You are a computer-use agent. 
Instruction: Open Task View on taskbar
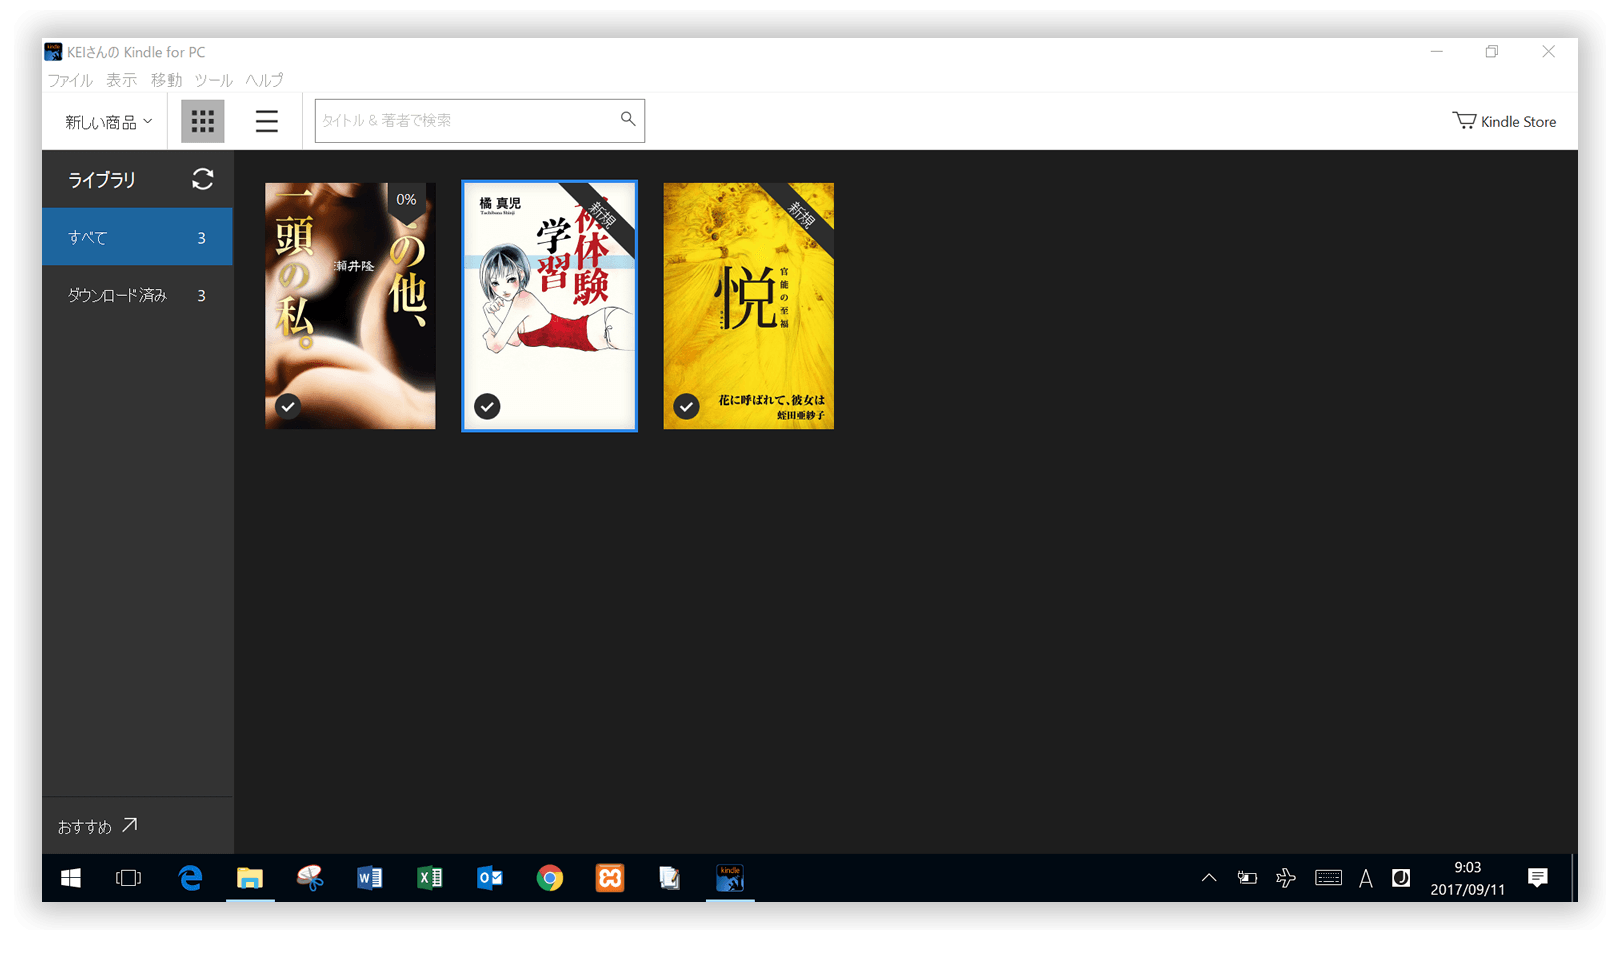129,878
